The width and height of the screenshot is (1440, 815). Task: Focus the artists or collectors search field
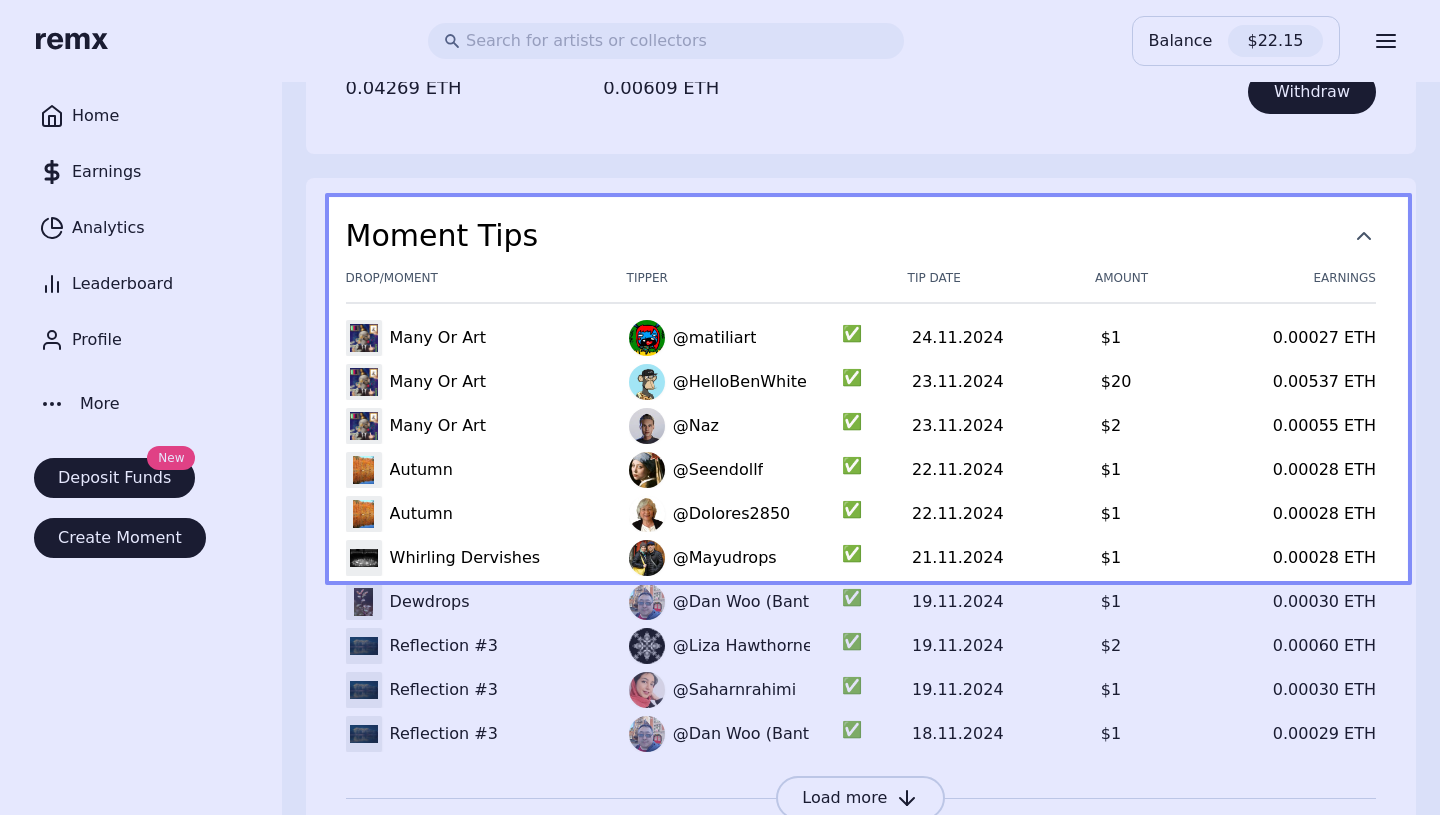point(680,41)
